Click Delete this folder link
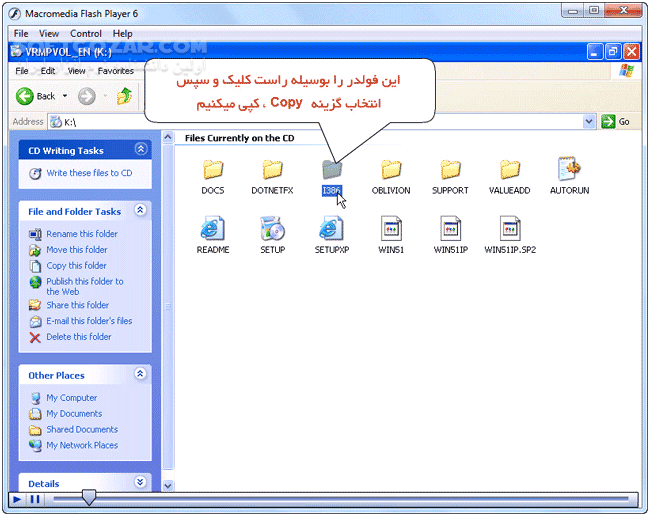 click(79, 337)
